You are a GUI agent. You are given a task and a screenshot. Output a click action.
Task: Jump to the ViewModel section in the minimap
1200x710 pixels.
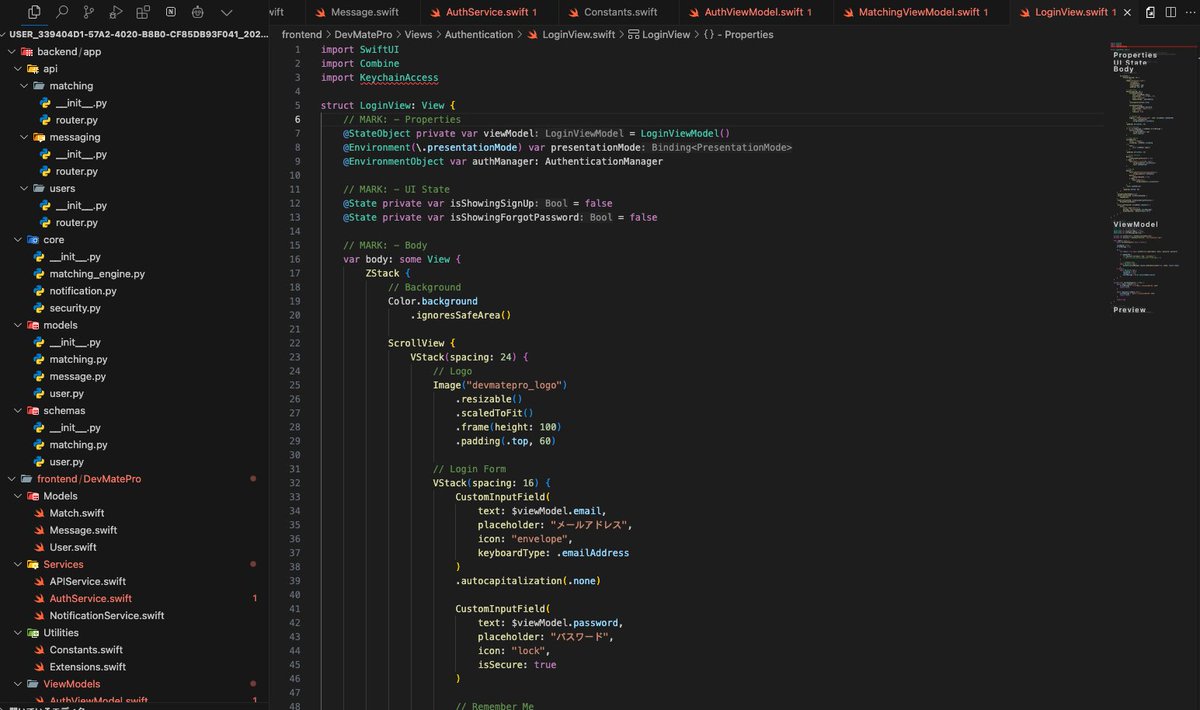1135,225
